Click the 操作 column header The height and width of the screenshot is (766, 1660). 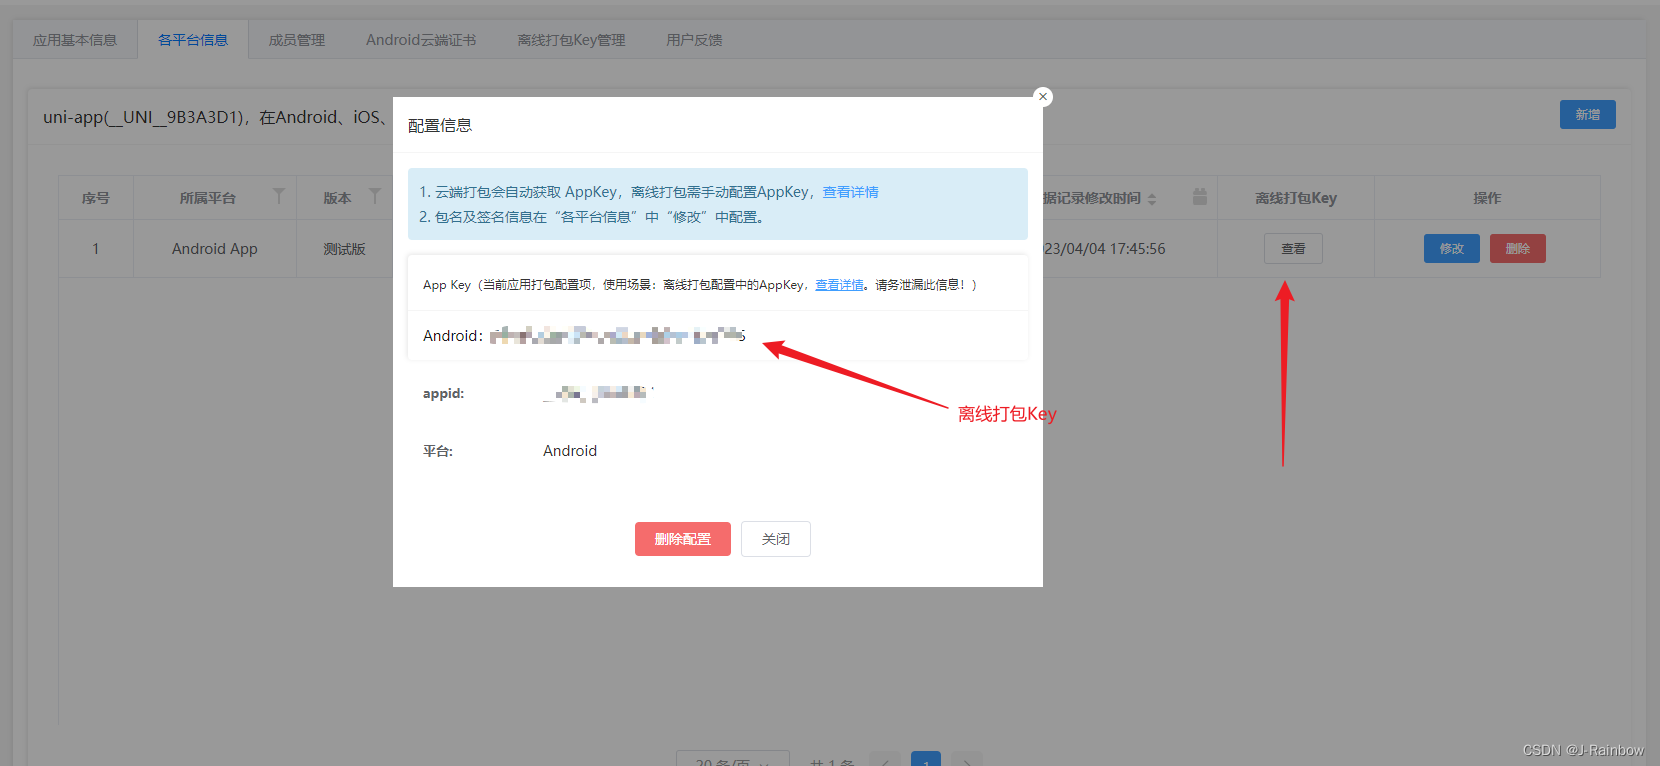coord(1487,198)
